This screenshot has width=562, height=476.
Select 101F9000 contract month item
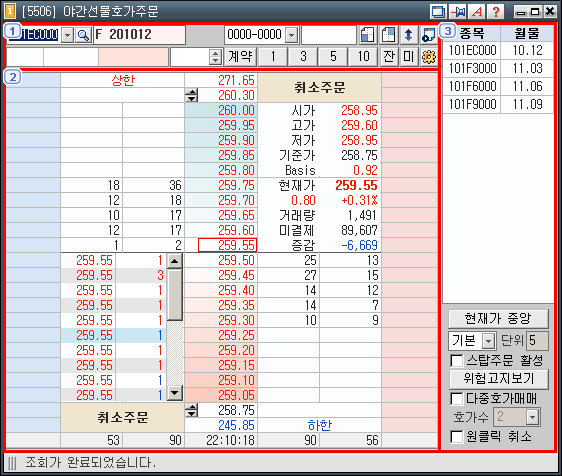[498, 104]
